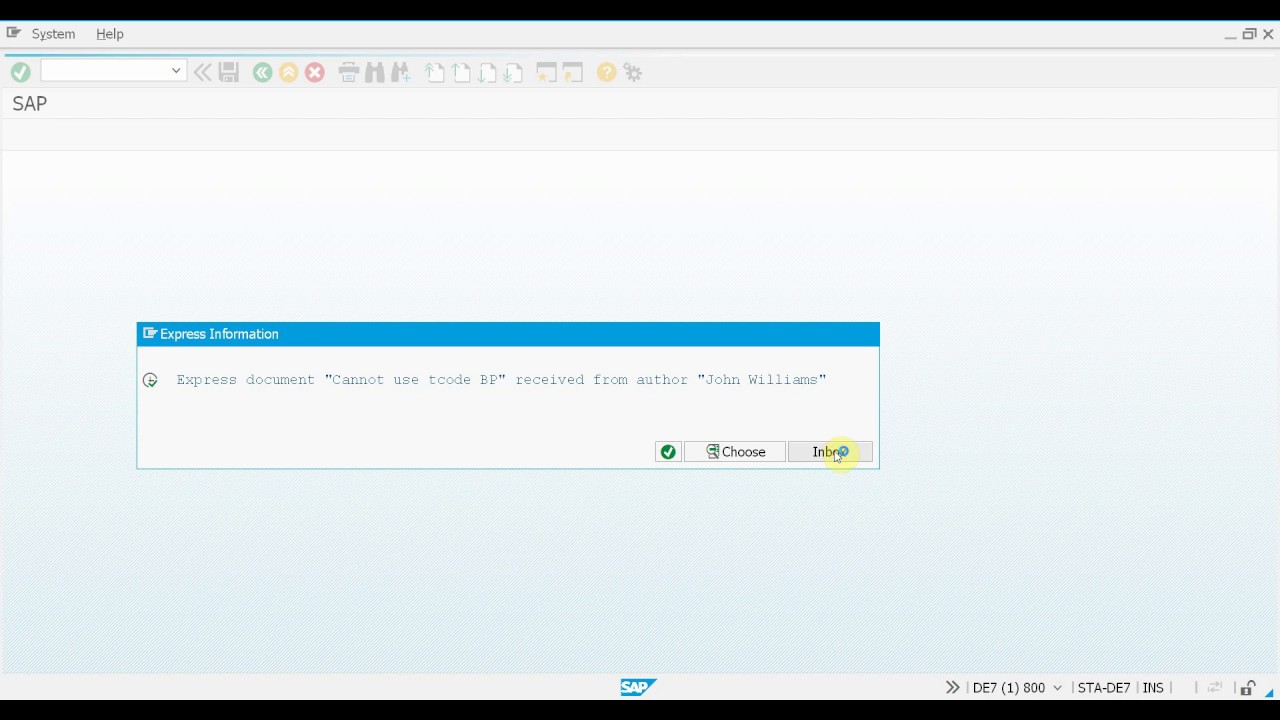Click the Express Information title bar icon
The width and height of the screenshot is (1280, 720).
150,334
